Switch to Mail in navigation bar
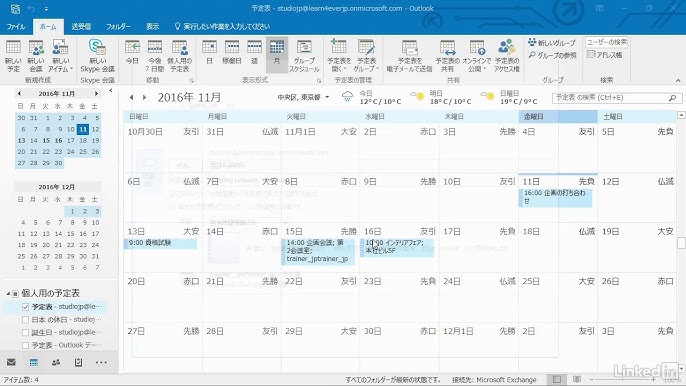Image resolution: width=686 pixels, height=386 pixels. pos(11,362)
